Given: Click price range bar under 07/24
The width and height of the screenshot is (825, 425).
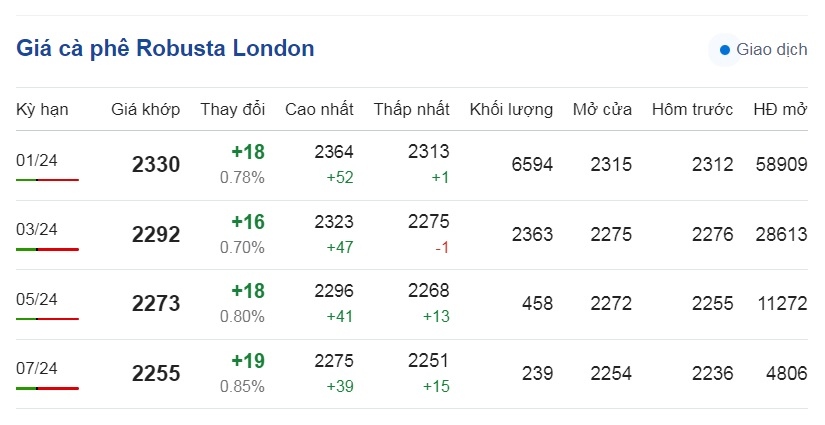Looking at the screenshot, I should 47,388.
